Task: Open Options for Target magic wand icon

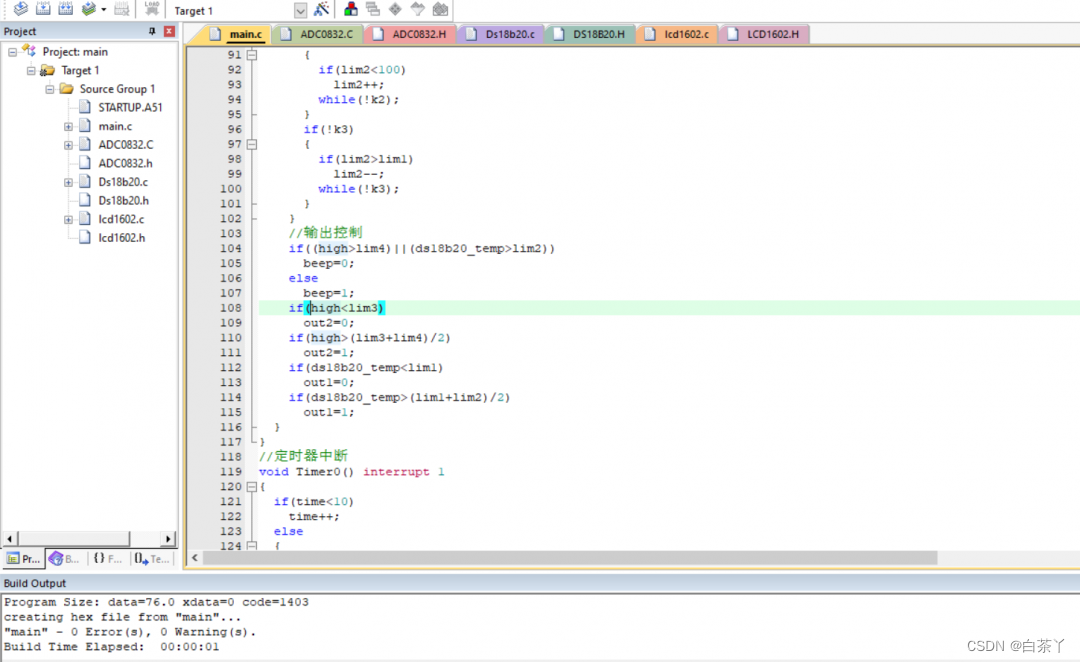Action: click(x=321, y=10)
